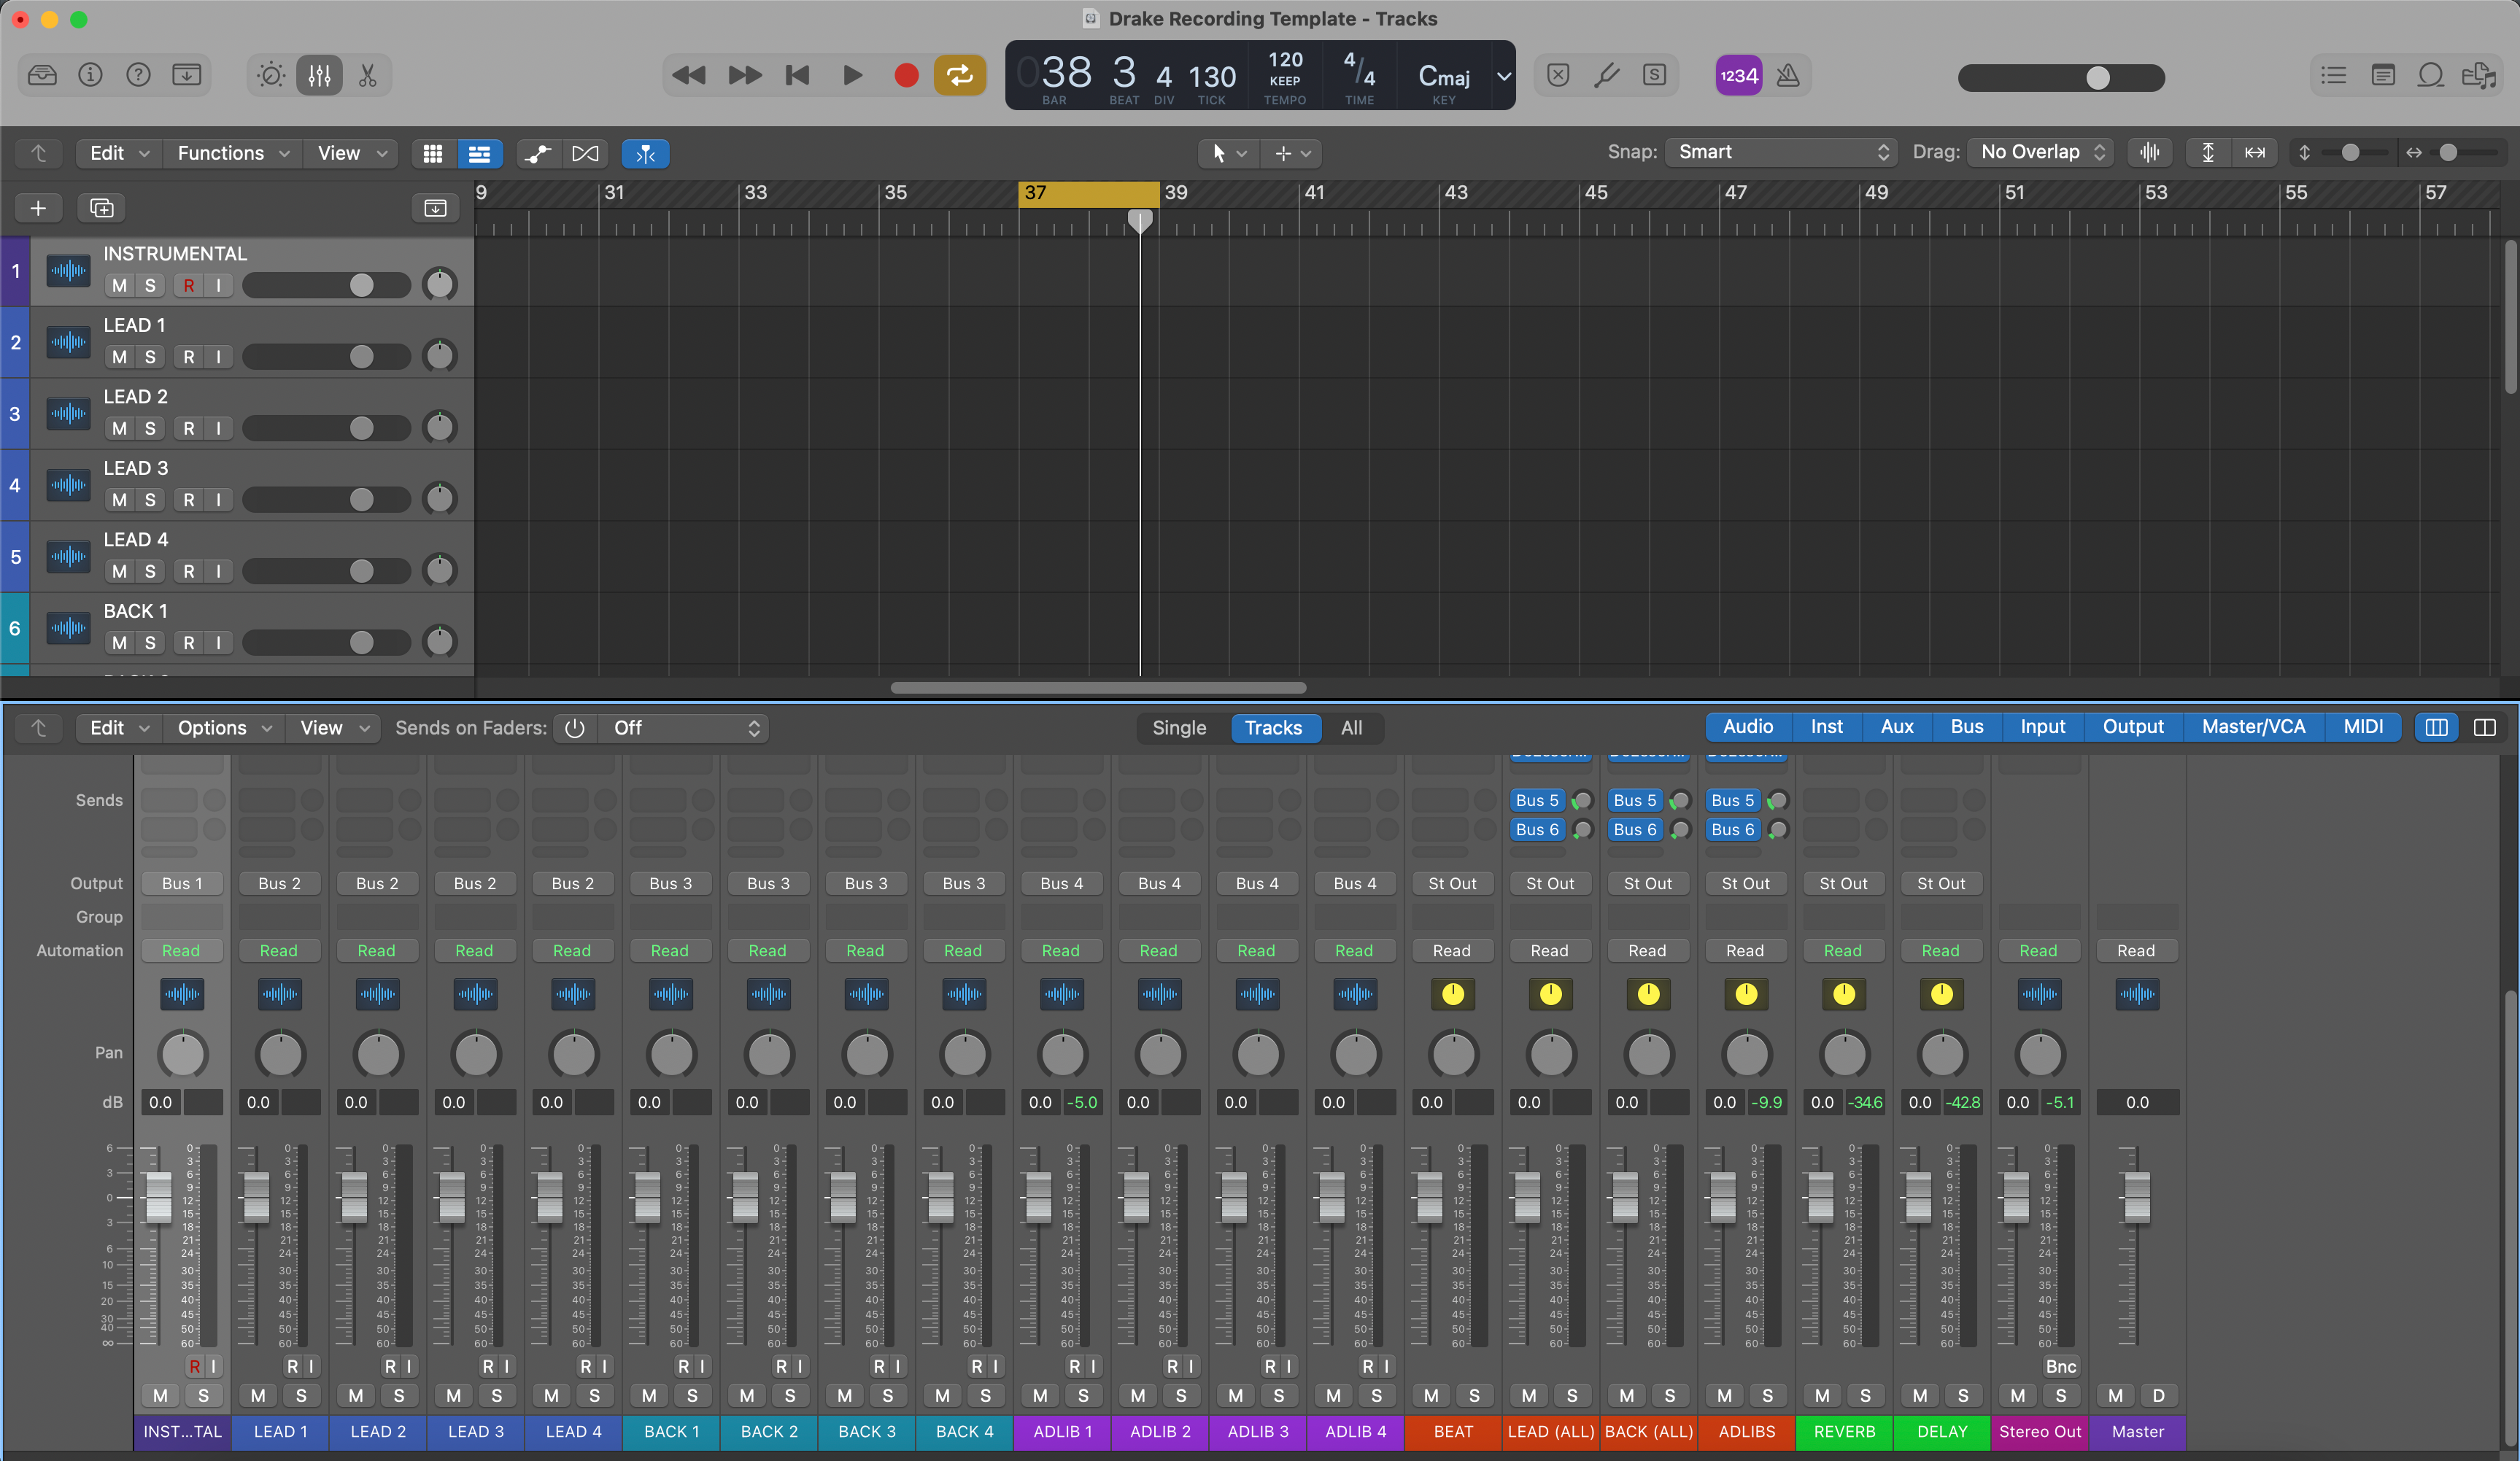Switch mixer to the All tab
Image resolution: width=2520 pixels, height=1461 pixels.
pyautogui.click(x=1351, y=728)
